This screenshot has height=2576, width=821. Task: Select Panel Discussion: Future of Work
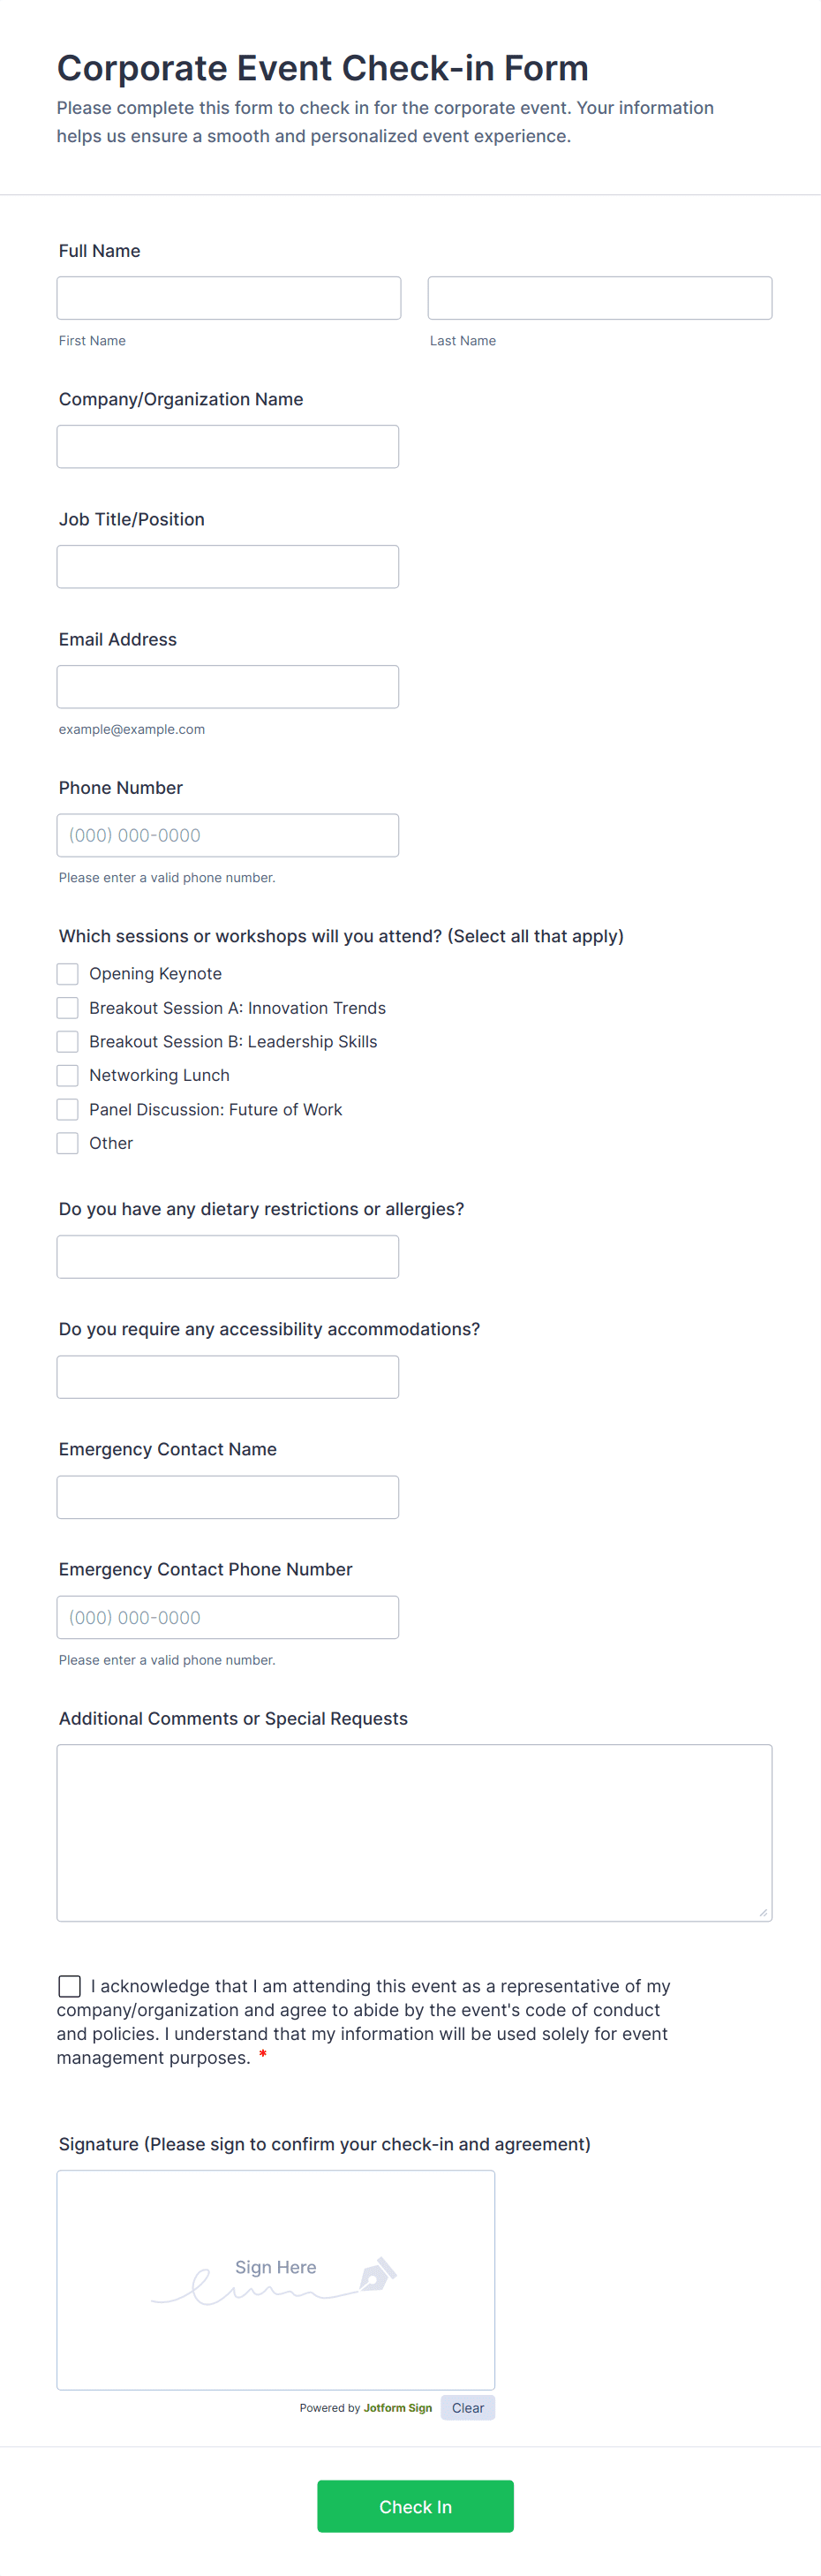pyautogui.click(x=67, y=1109)
